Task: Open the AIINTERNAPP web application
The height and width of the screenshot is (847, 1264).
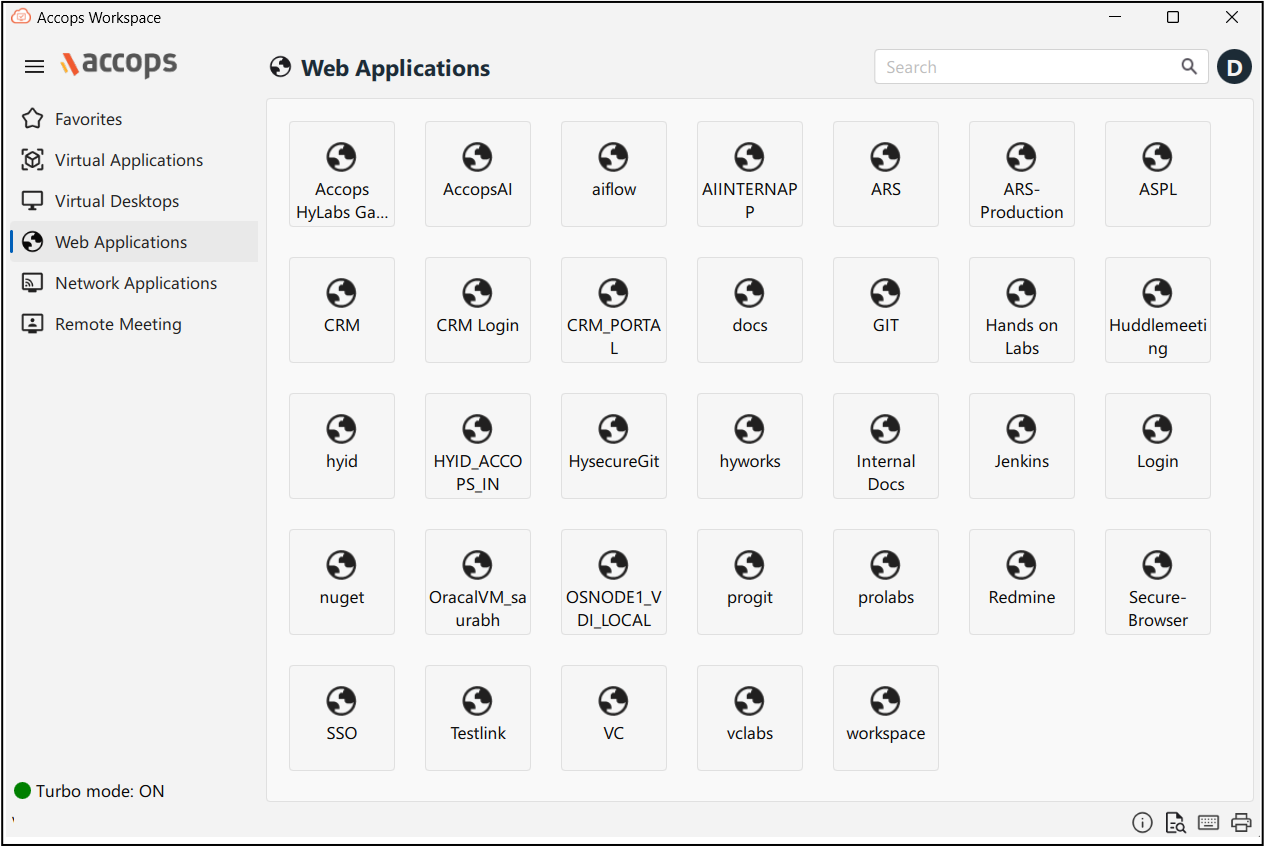Action: click(750, 174)
